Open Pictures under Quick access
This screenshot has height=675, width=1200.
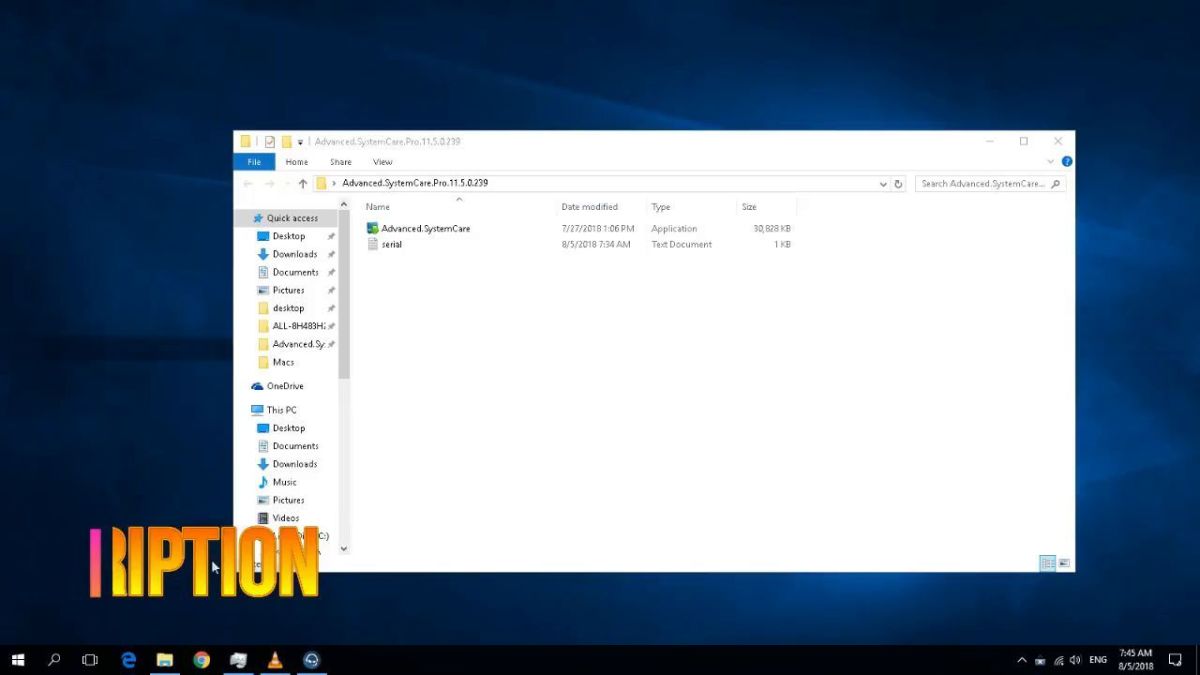pos(288,290)
